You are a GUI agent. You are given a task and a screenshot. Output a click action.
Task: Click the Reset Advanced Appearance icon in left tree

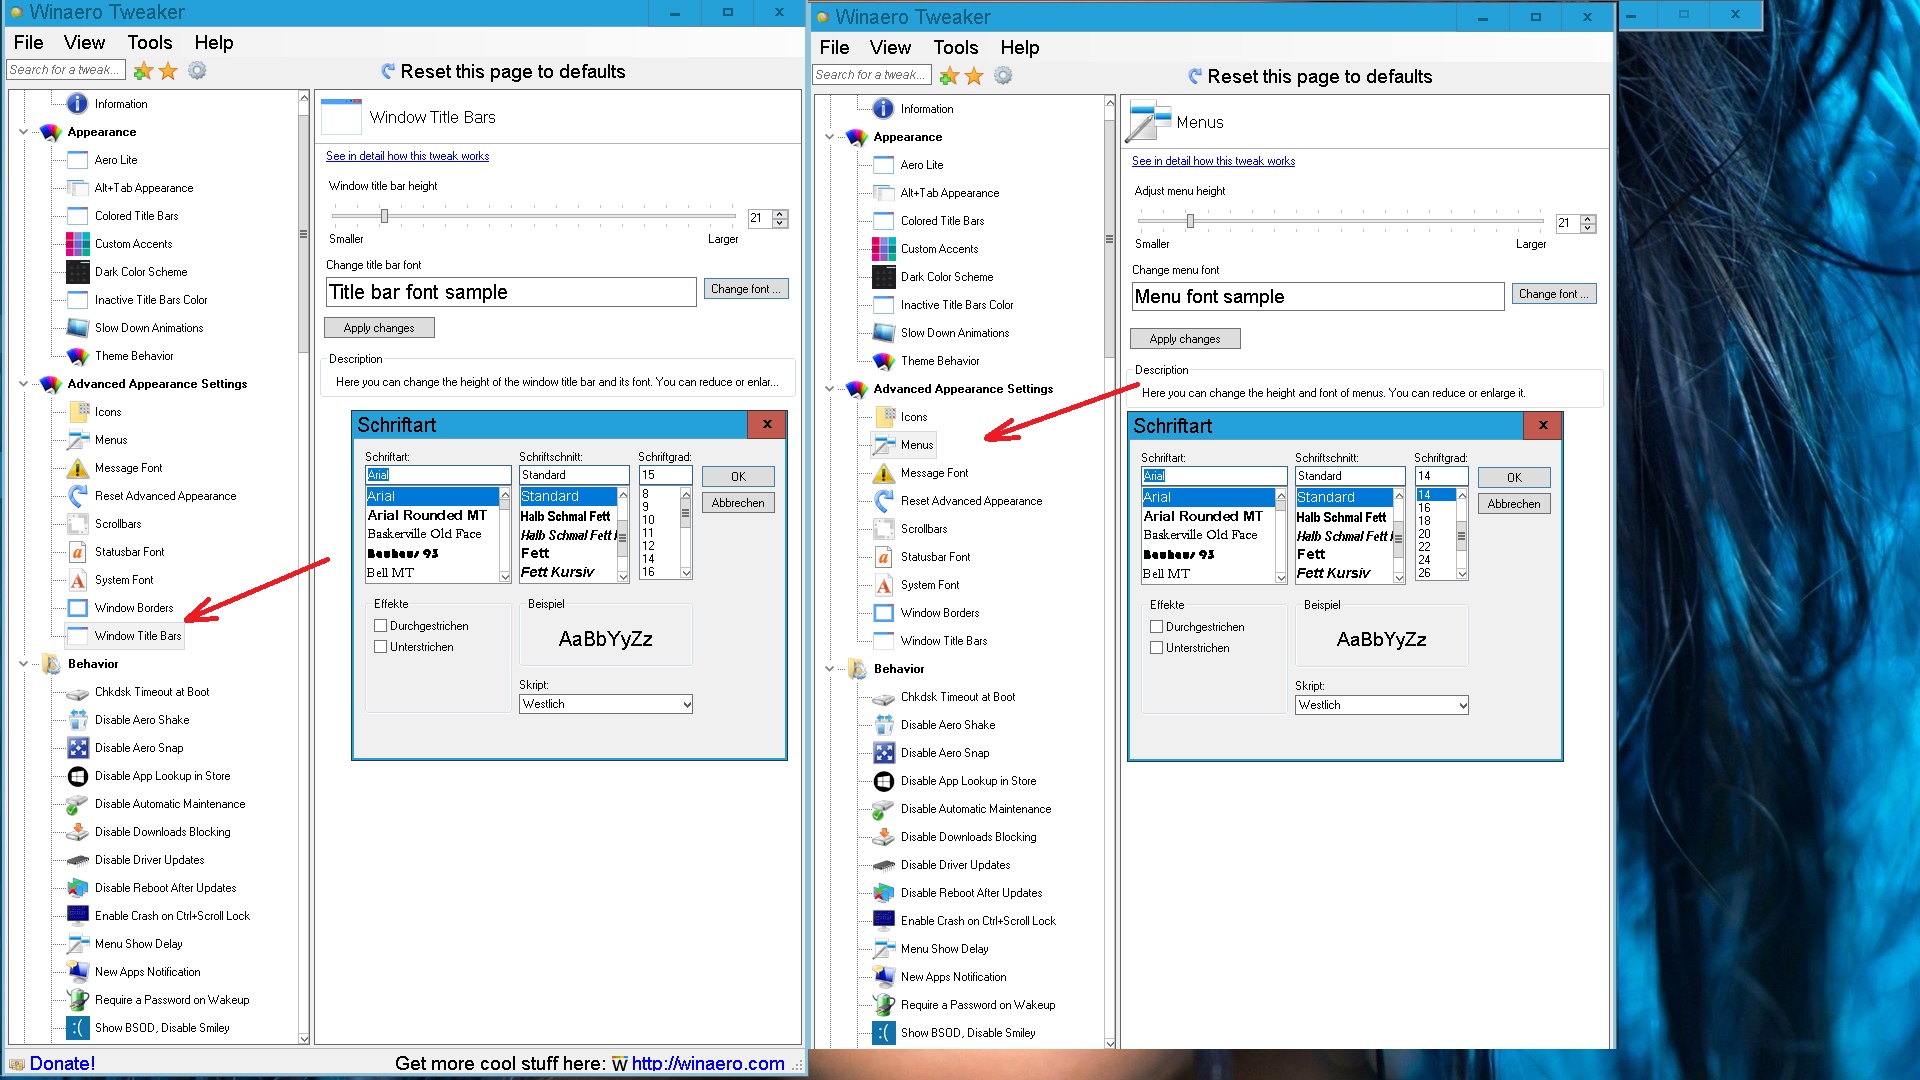[78, 496]
